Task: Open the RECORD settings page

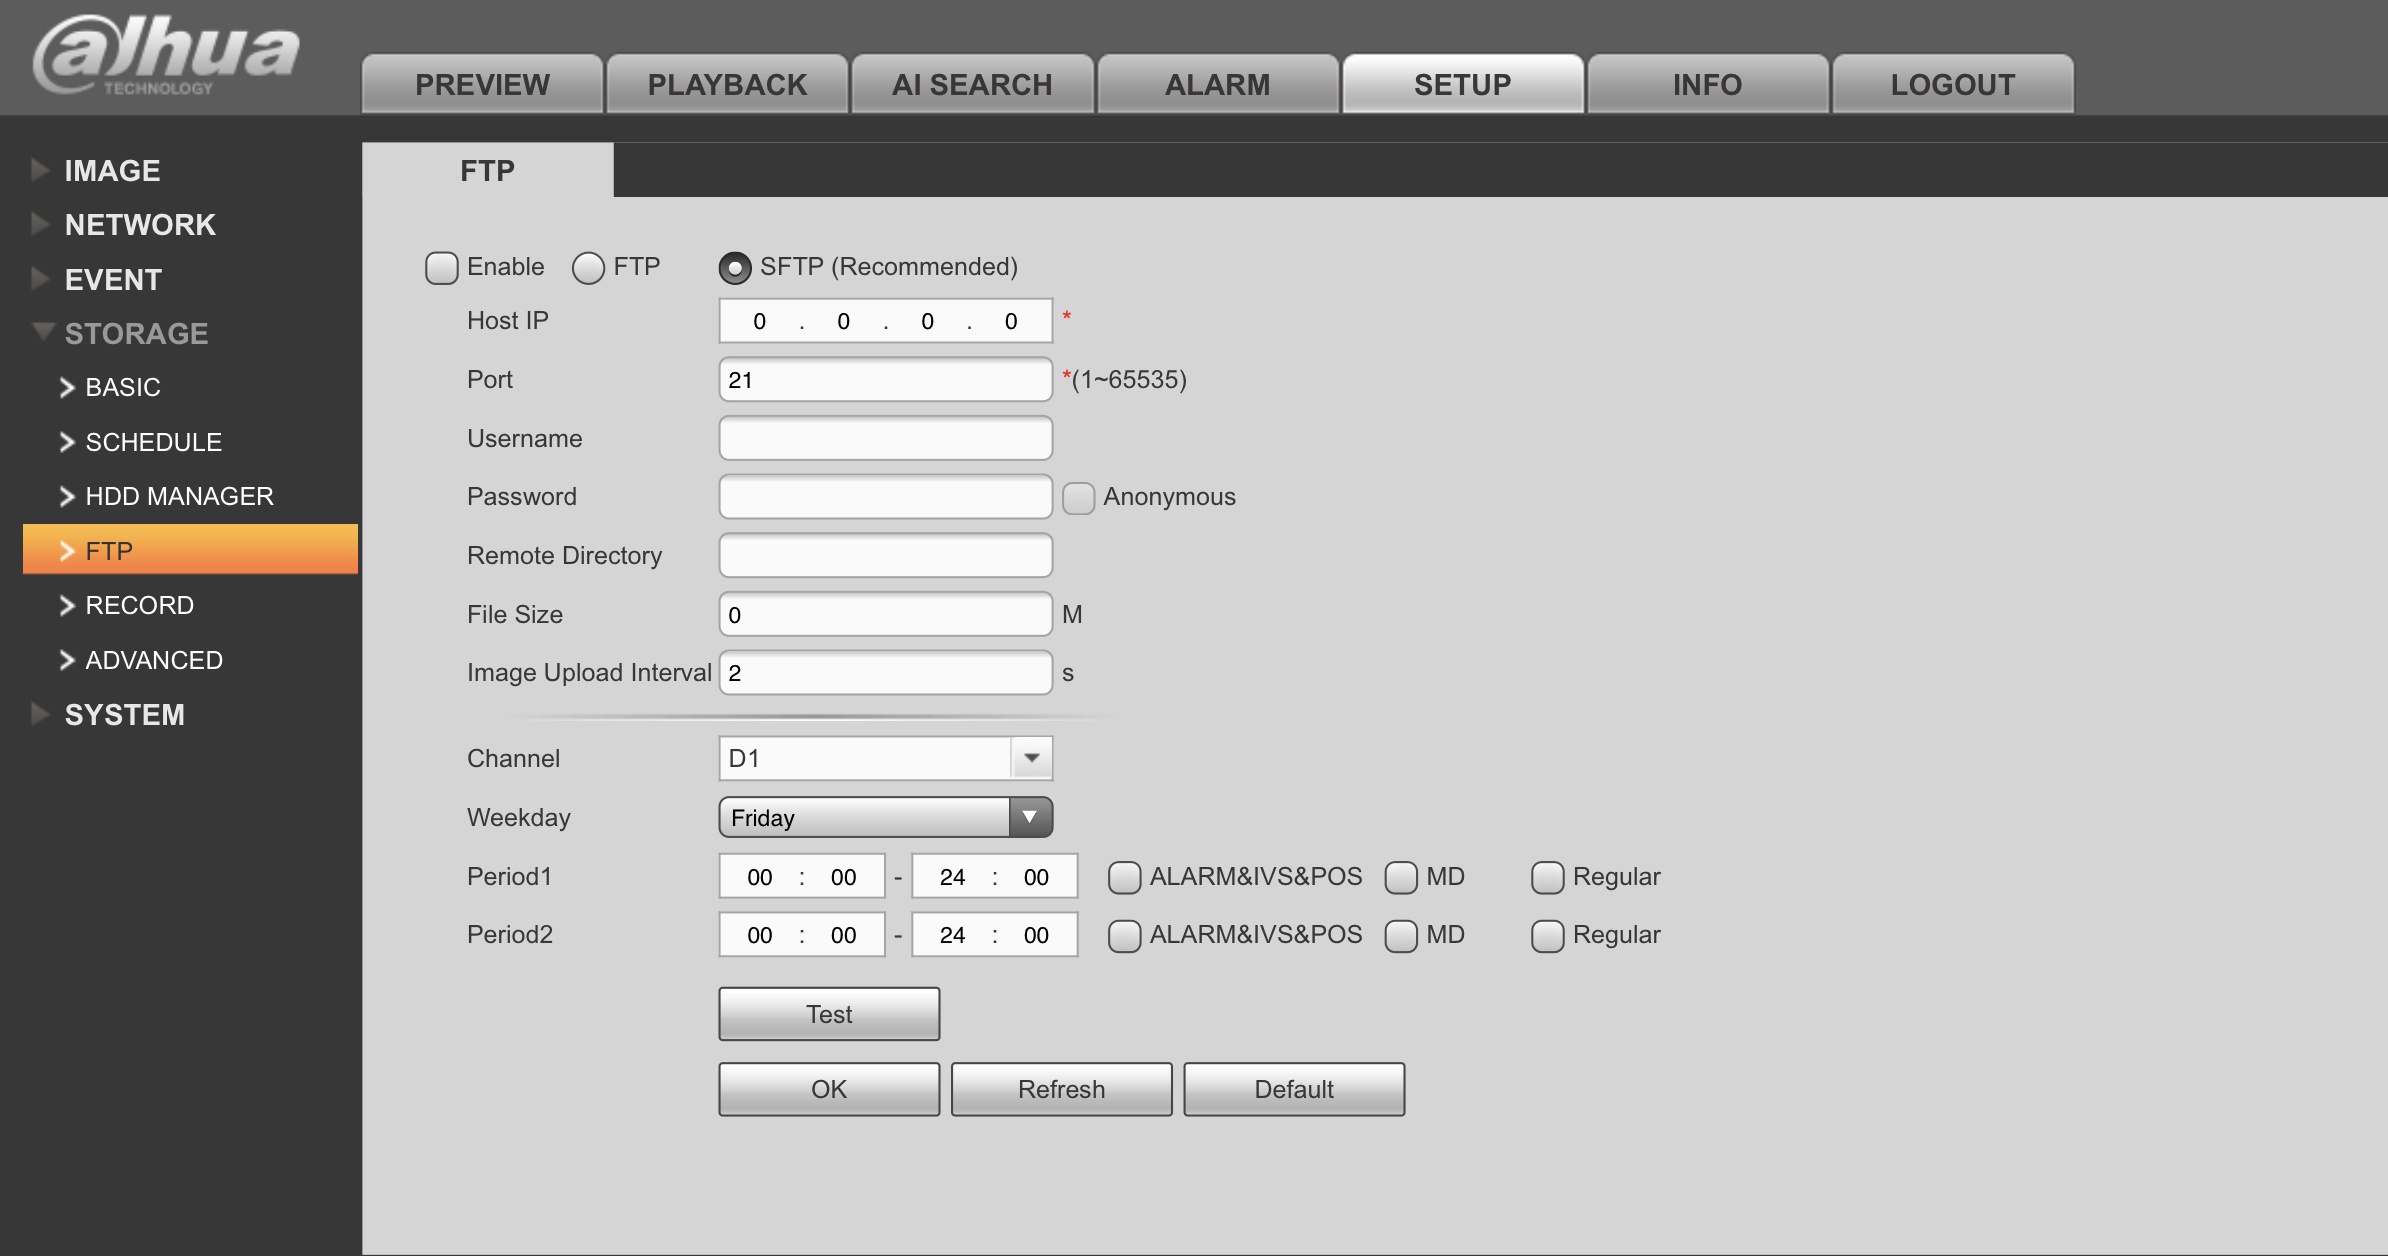Action: (139, 605)
